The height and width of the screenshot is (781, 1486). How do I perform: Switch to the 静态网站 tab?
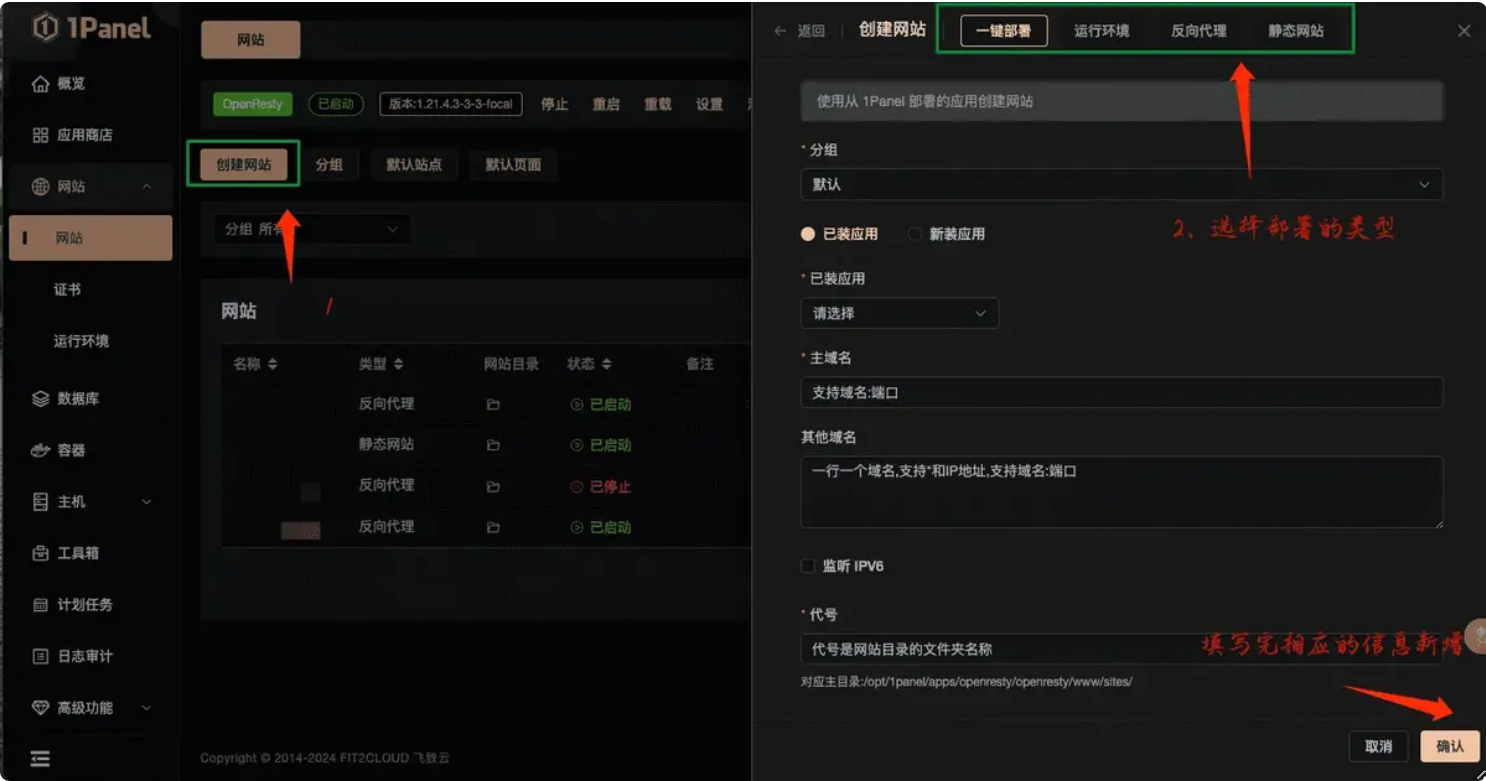[x=1295, y=31]
